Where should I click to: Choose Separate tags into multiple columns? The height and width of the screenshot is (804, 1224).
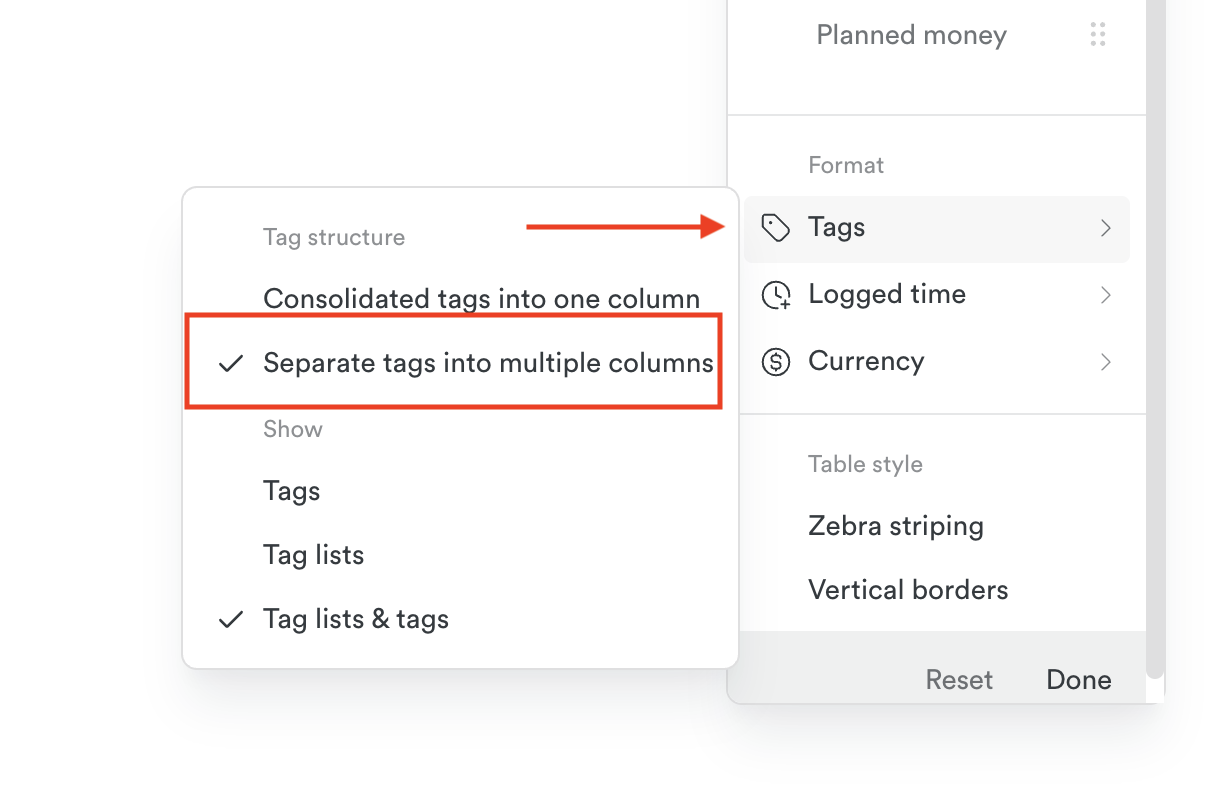coord(489,363)
